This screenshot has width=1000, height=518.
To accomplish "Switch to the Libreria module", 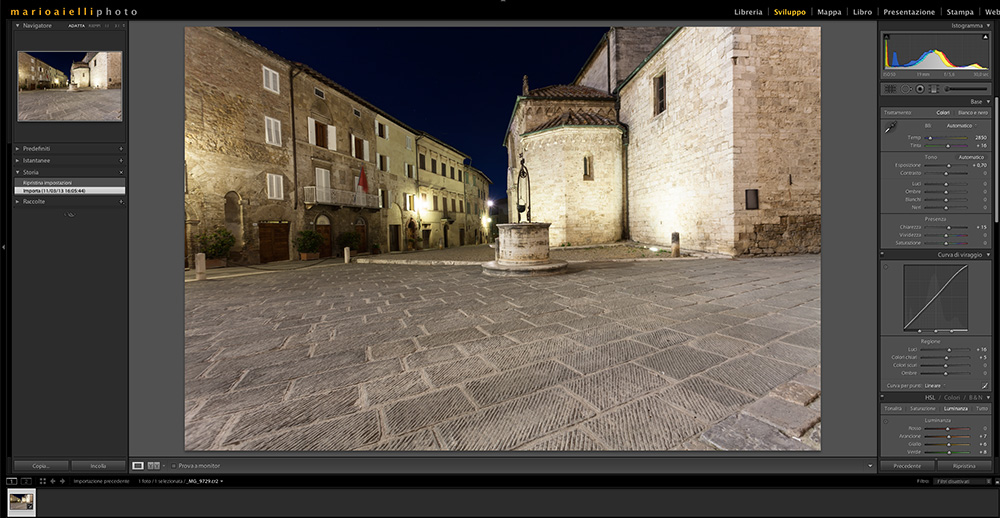I will coord(747,12).
